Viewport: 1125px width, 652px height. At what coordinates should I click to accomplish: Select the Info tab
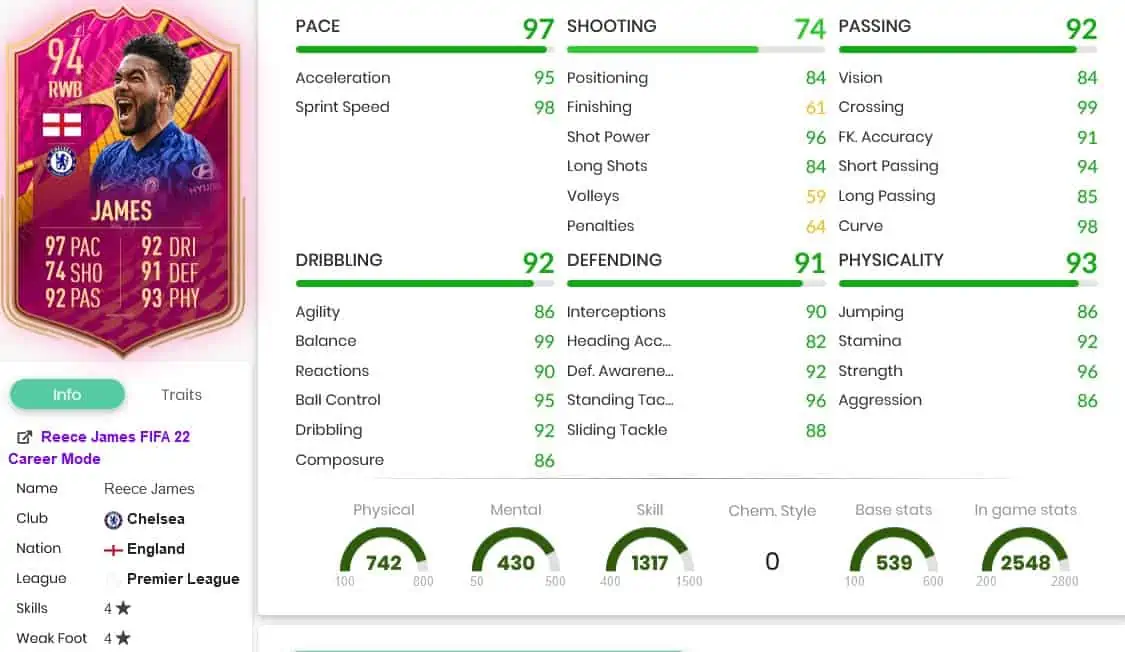[x=67, y=394]
